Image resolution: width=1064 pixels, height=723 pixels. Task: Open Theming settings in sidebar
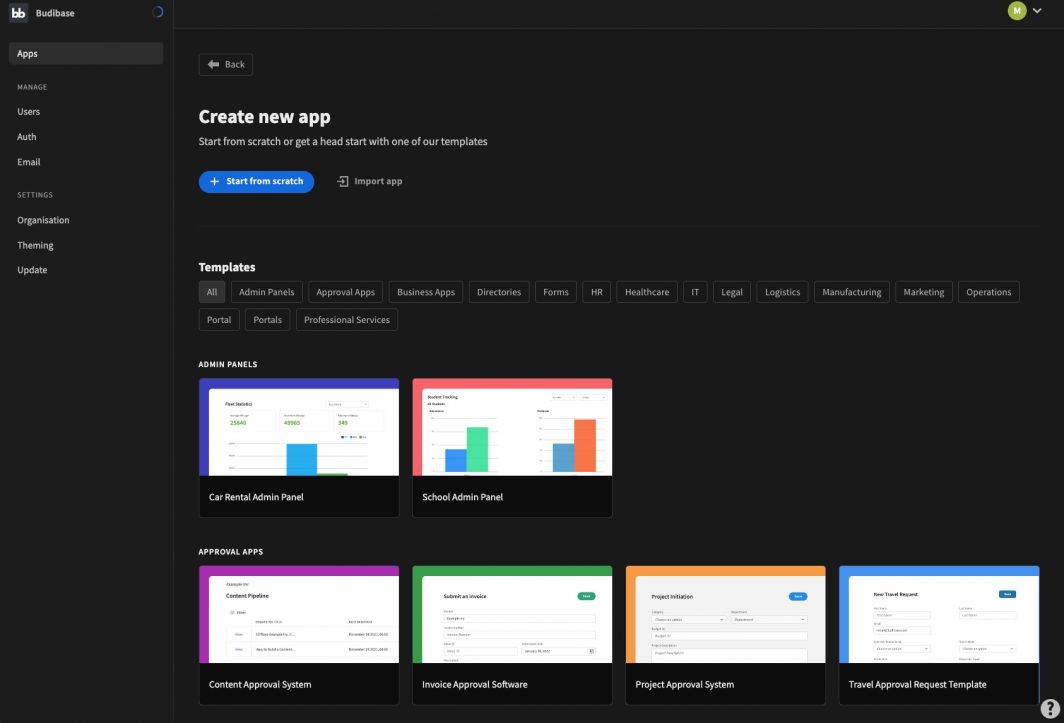pyautogui.click(x=35, y=245)
